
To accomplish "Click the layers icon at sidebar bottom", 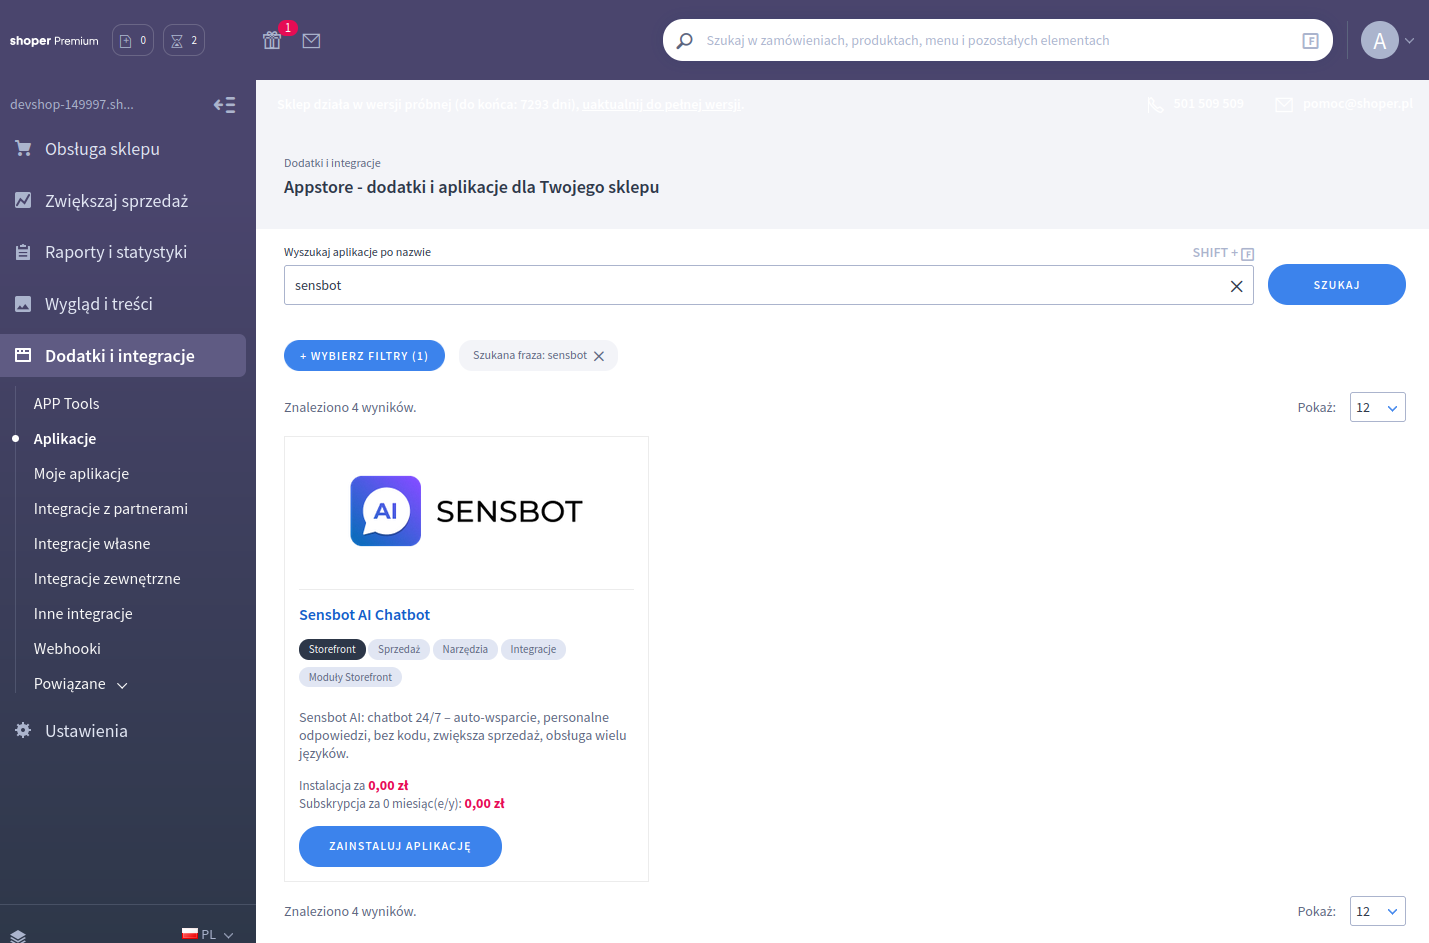I will pos(18,936).
